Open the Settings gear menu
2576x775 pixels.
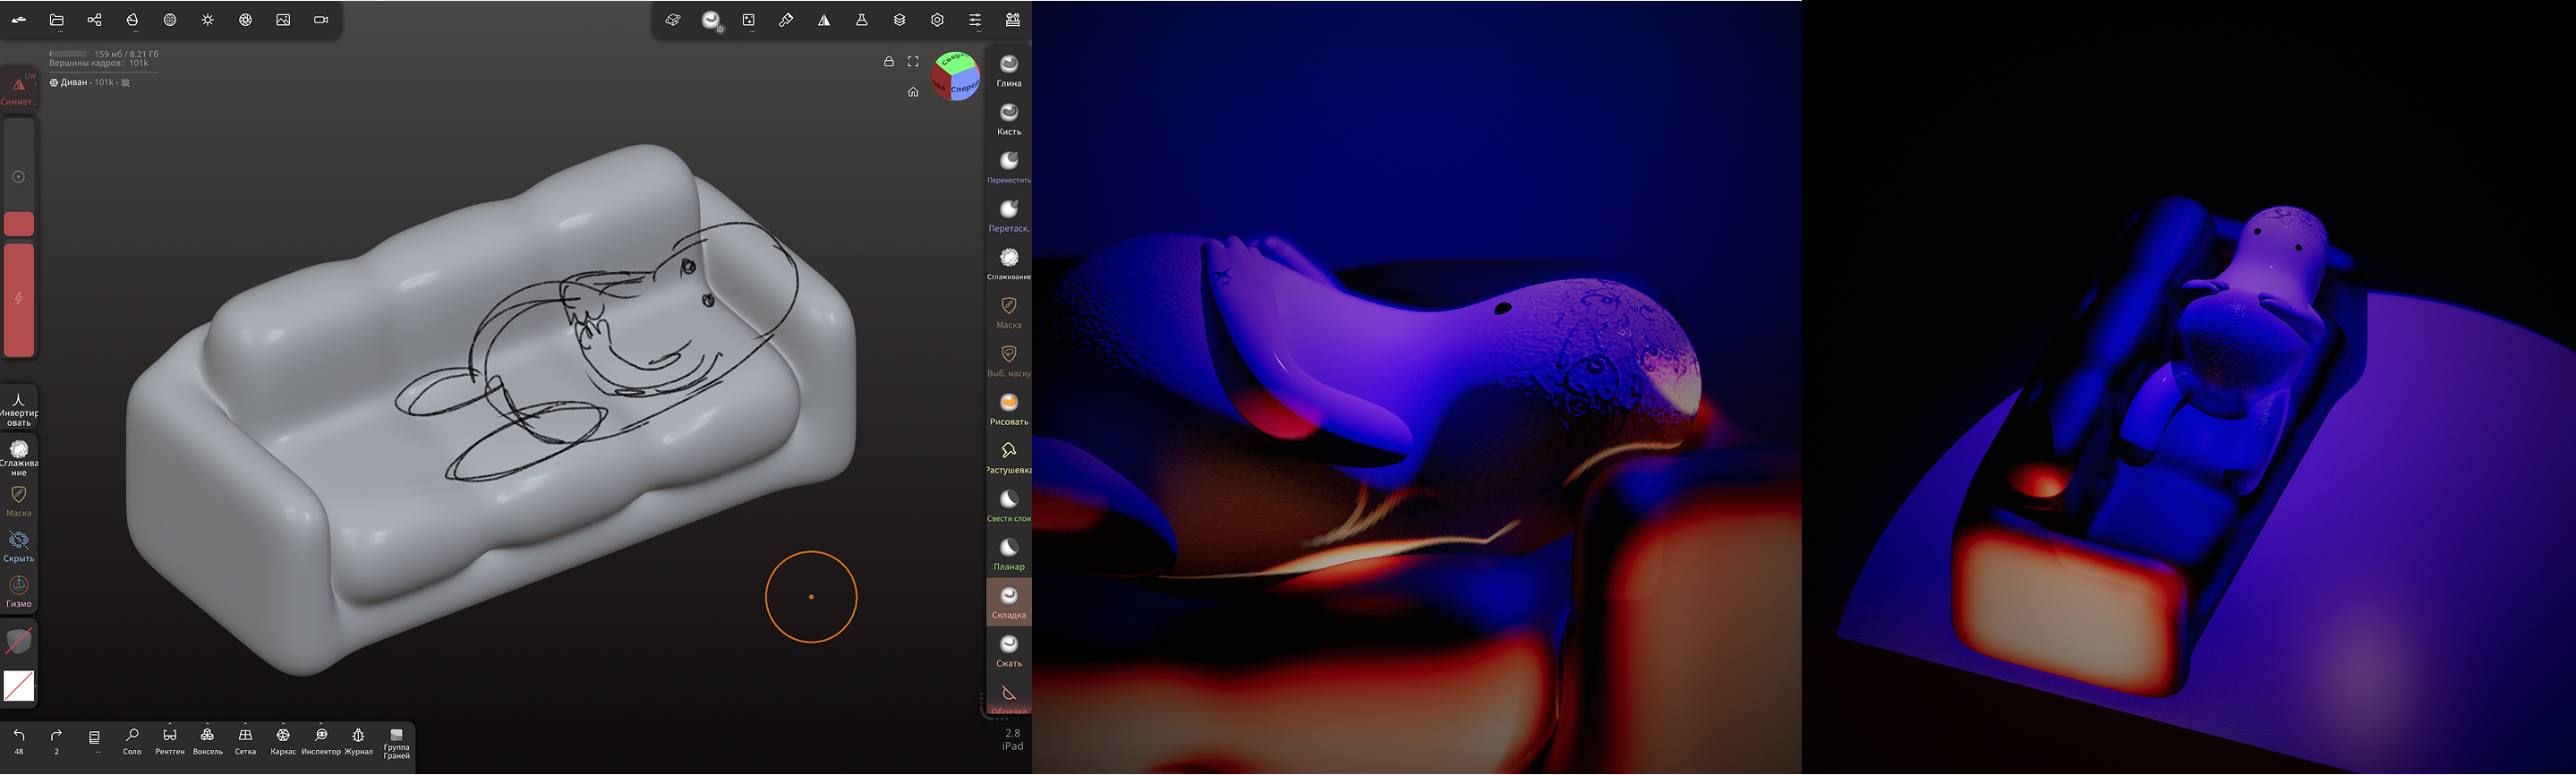point(937,20)
